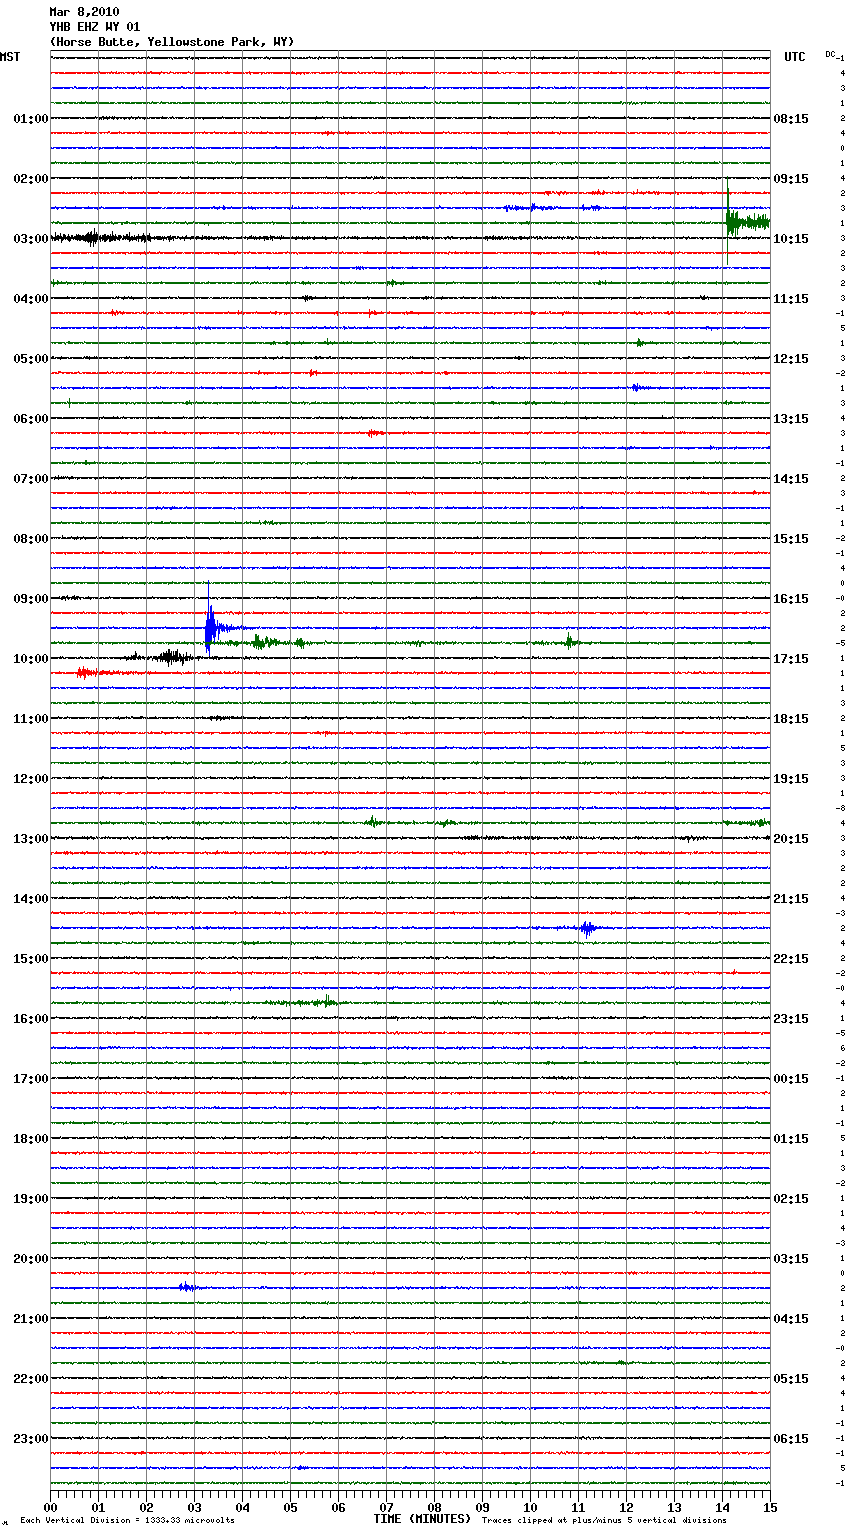Click the 18:00 MST hour label

(31, 1139)
